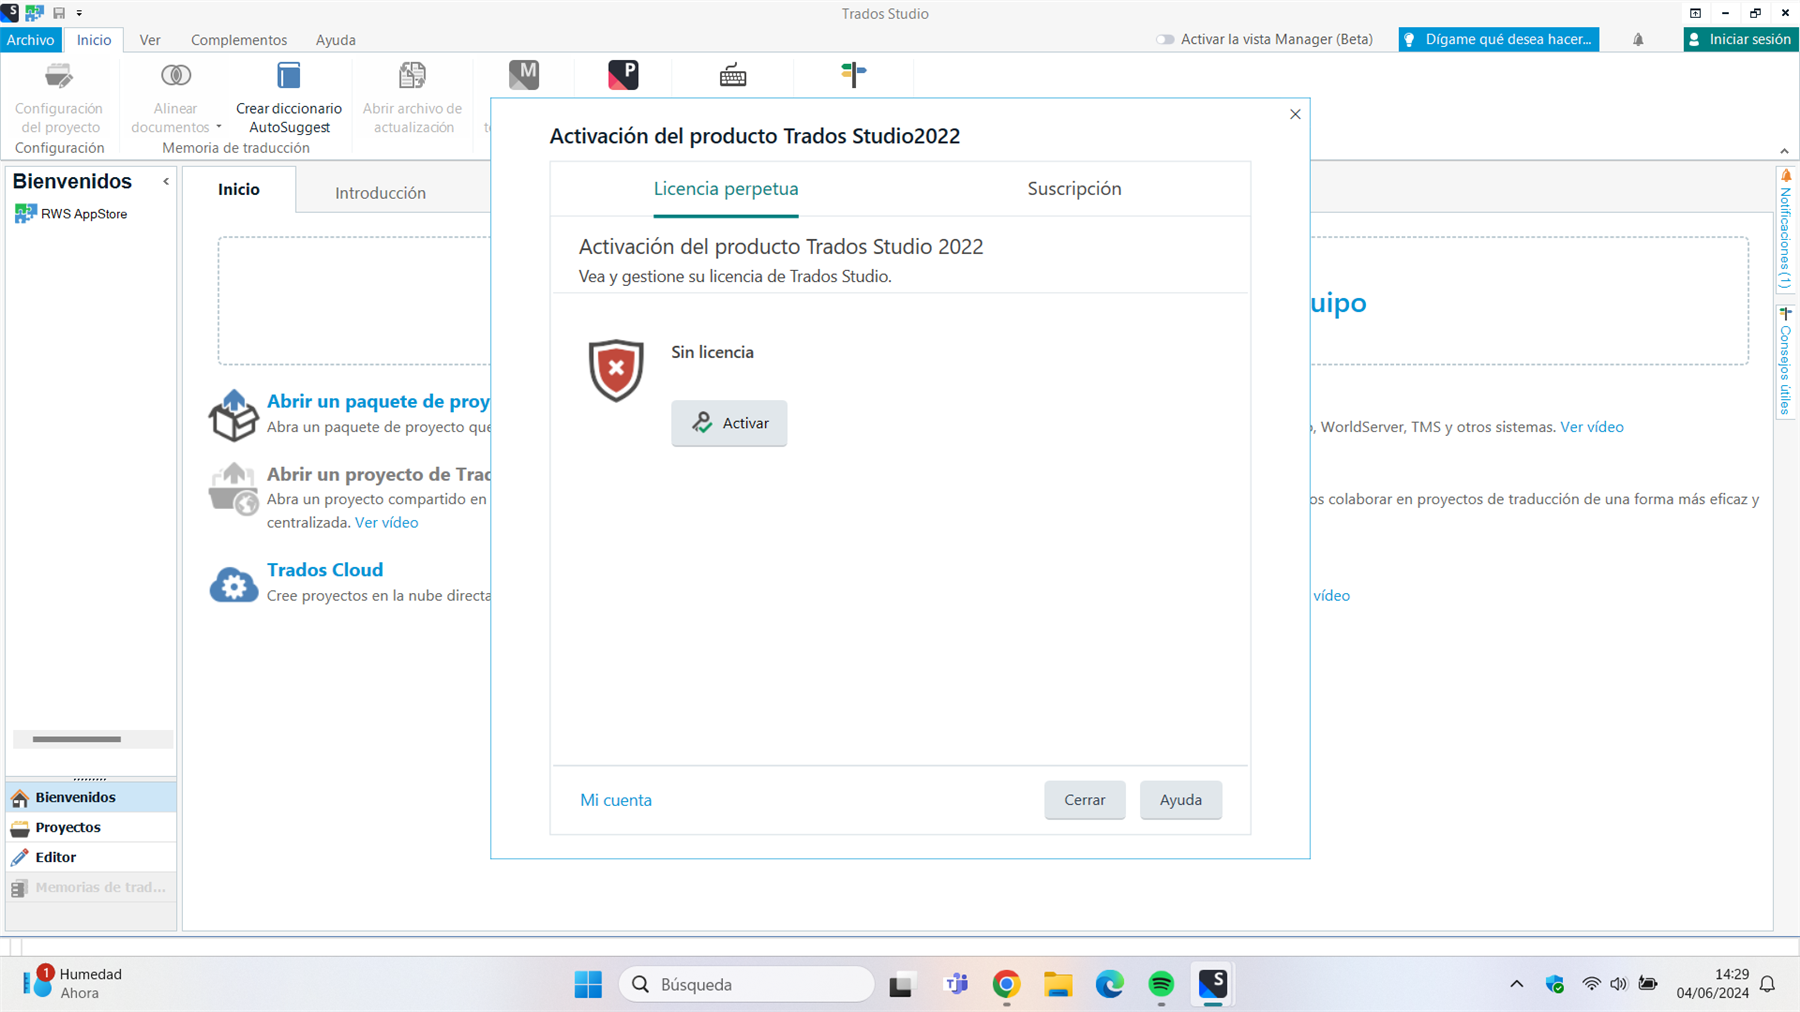The height and width of the screenshot is (1012, 1800).
Task: Open RWS AppStore icon in quick access toolbar
Action: pyautogui.click(x=35, y=13)
